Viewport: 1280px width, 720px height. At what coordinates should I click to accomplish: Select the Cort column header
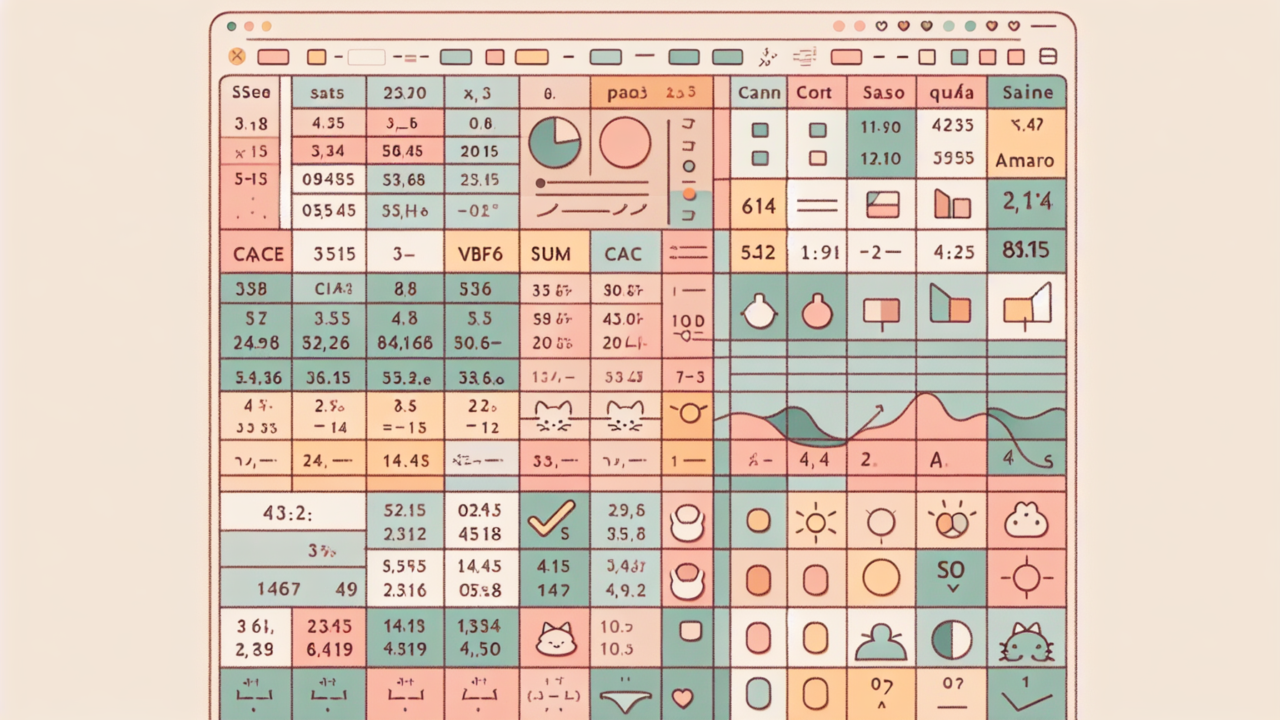[815, 93]
